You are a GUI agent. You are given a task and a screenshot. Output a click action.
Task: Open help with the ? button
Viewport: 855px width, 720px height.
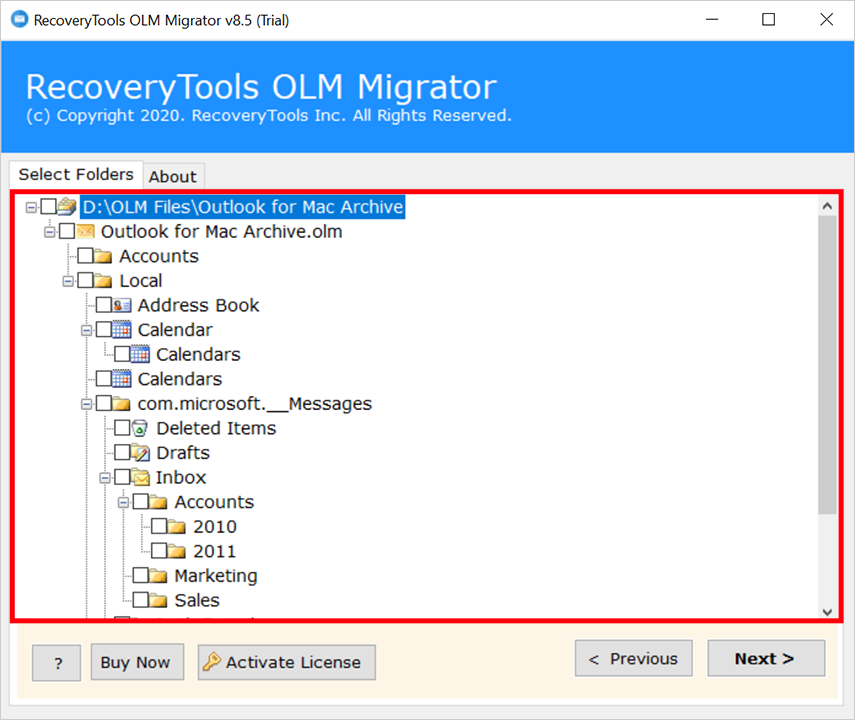click(57, 663)
